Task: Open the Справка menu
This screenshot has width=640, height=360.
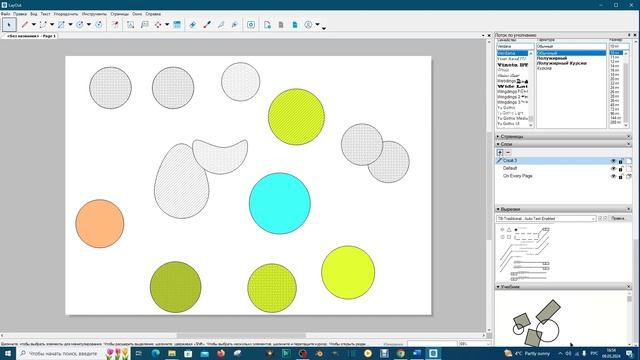Action: [153, 14]
